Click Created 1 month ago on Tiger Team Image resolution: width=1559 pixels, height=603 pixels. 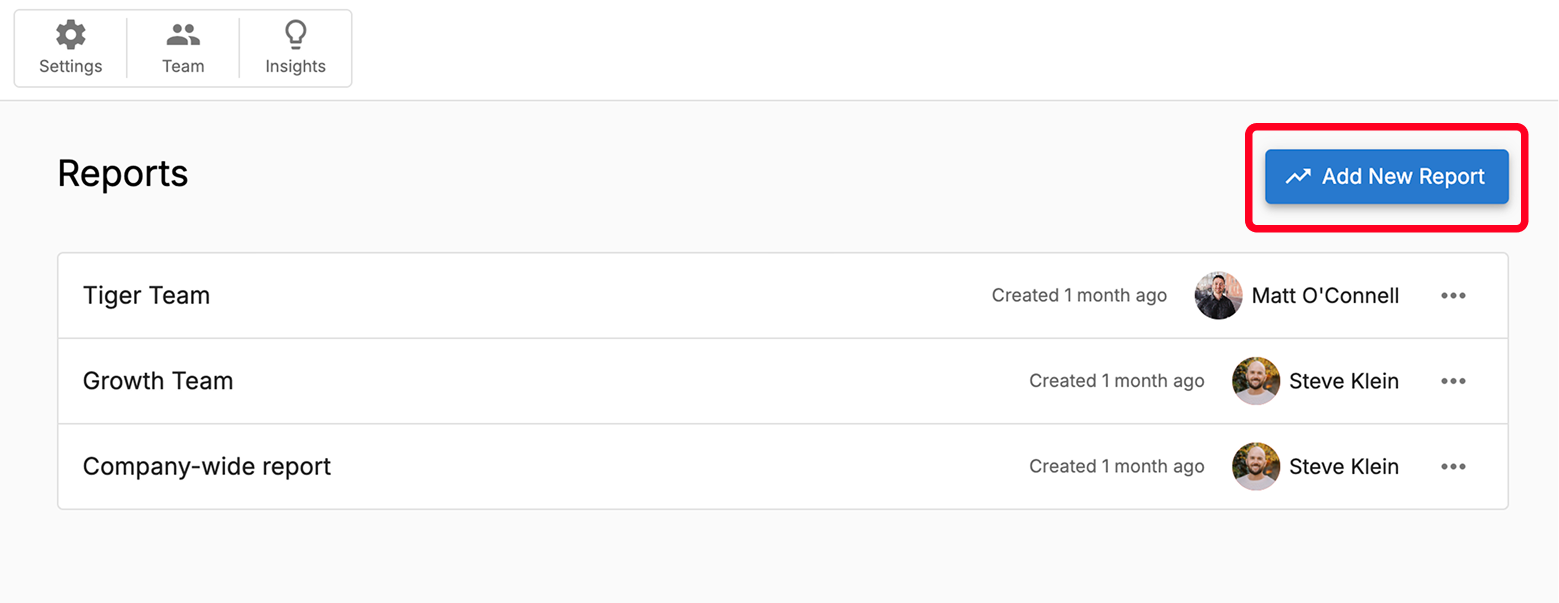click(1079, 296)
